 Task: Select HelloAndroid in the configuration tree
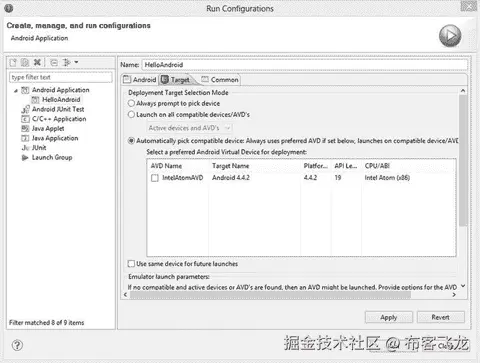click(61, 100)
